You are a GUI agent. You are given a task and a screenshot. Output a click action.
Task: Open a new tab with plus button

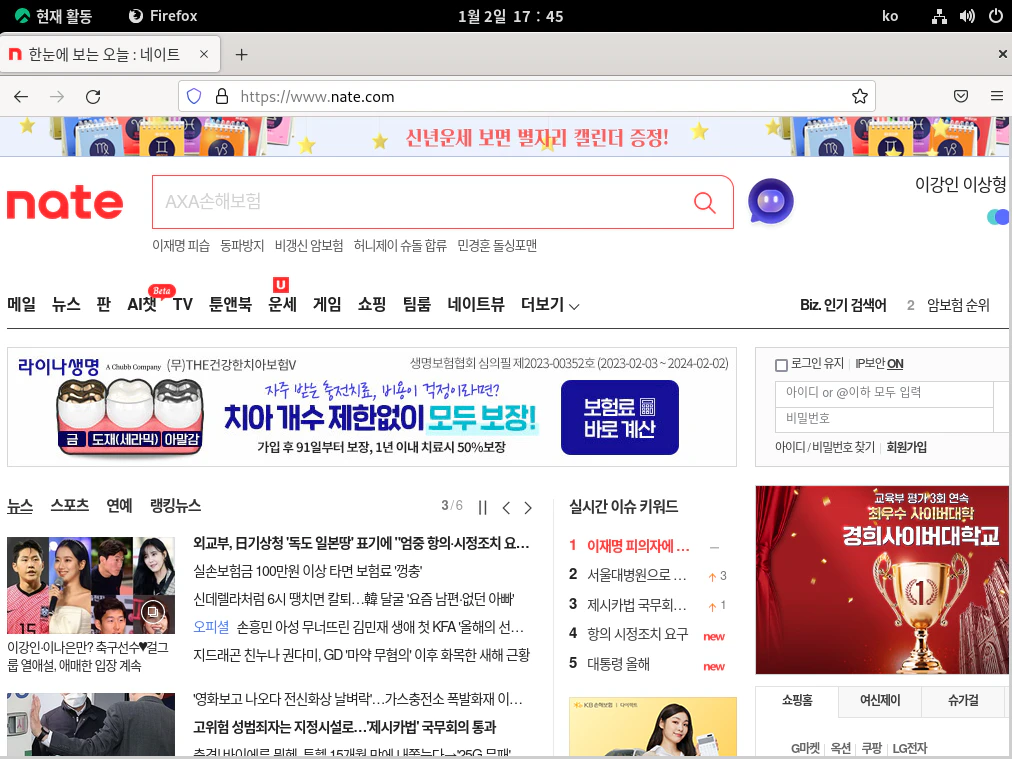(x=241, y=55)
